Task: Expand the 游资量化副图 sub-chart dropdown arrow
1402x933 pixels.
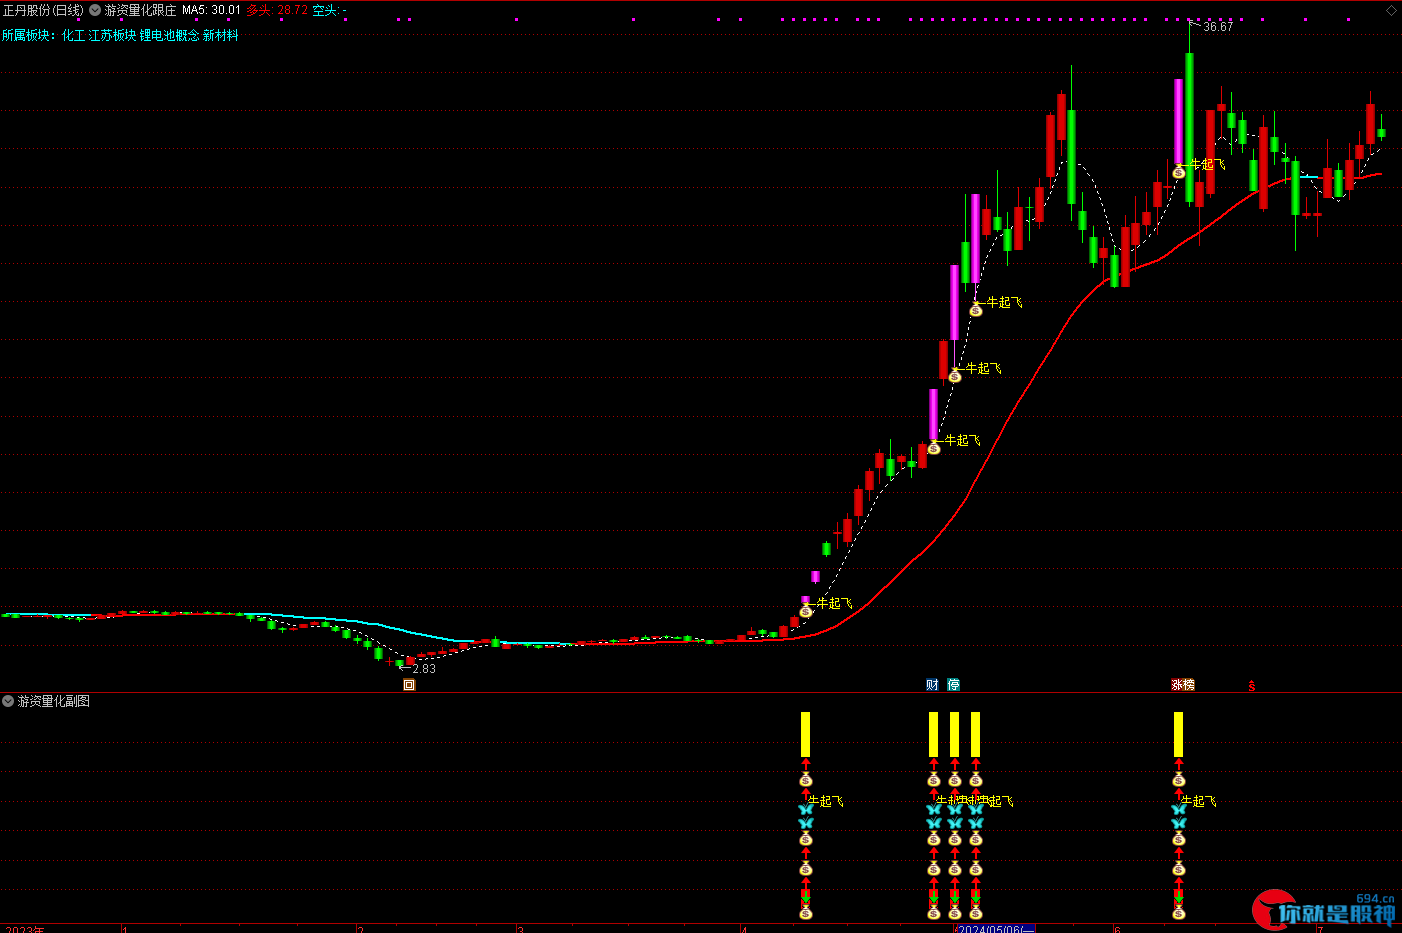Action: pyautogui.click(x=8, y=701)
